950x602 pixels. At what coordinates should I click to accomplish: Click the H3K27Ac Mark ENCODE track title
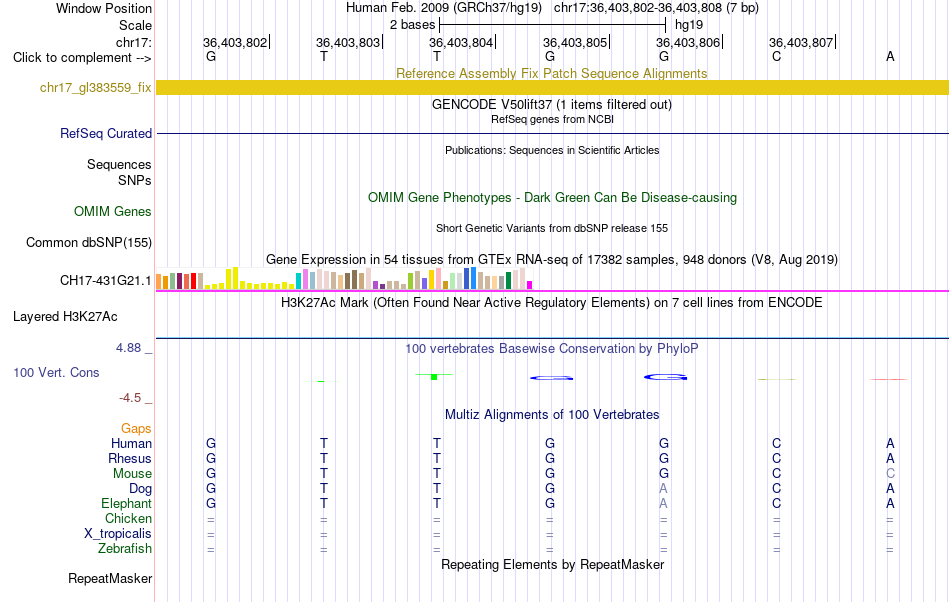click(x=552, y=302)
